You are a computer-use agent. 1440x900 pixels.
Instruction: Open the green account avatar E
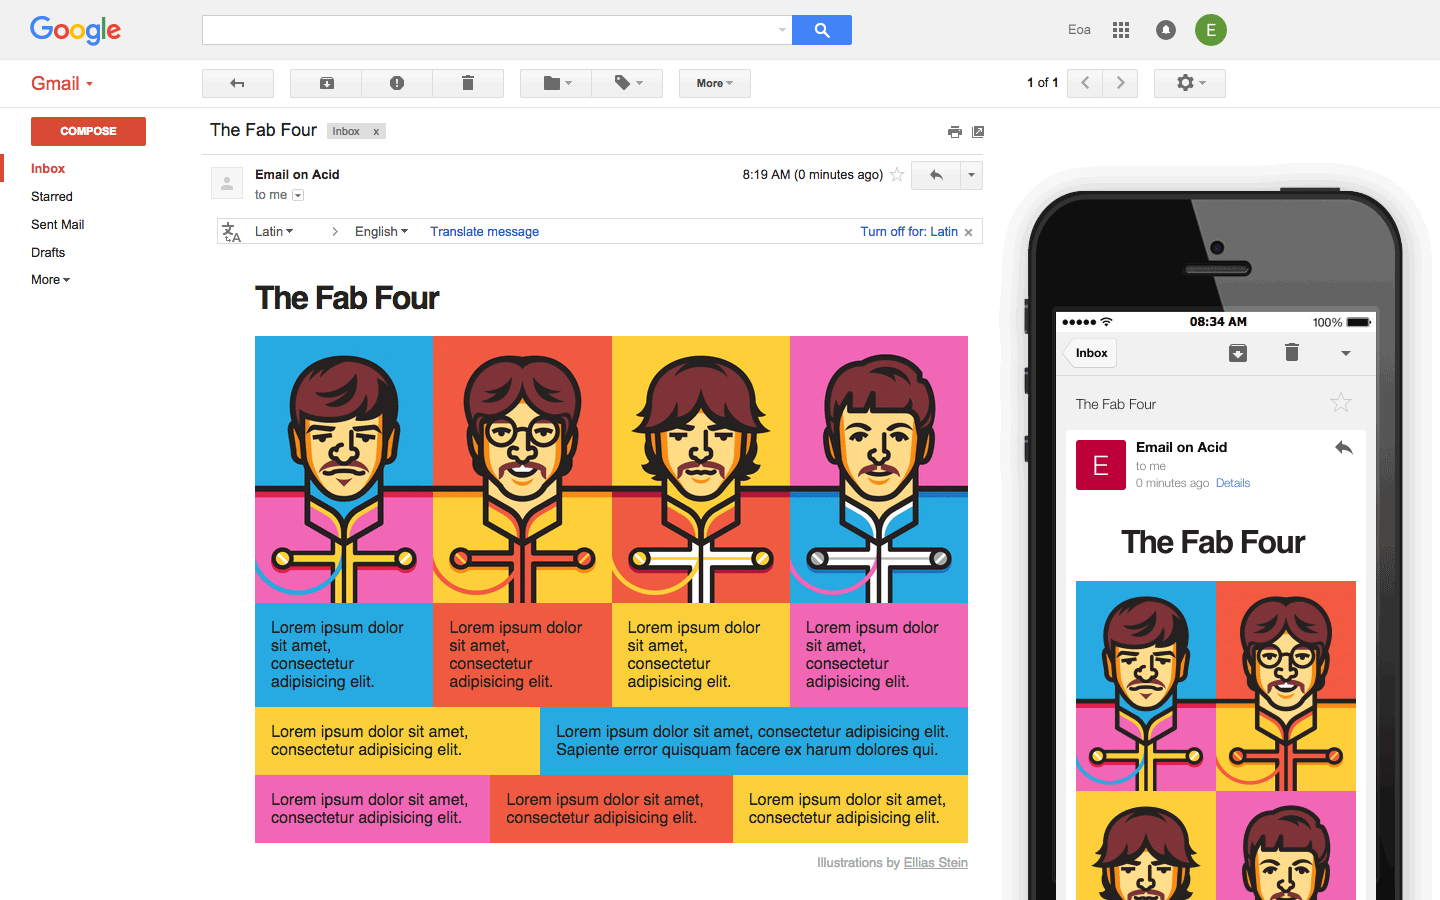pos(1211,30)
